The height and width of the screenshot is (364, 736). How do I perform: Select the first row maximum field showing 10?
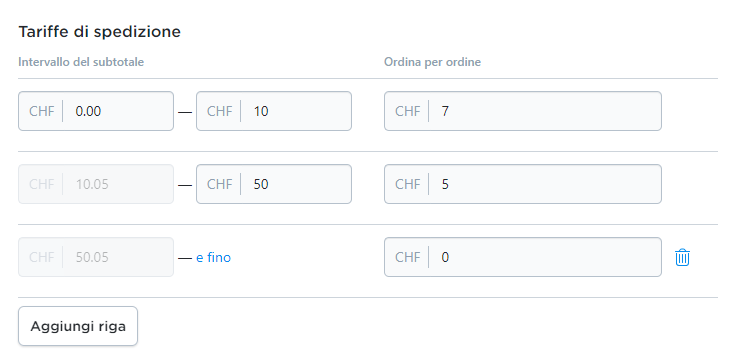(274, 111)
